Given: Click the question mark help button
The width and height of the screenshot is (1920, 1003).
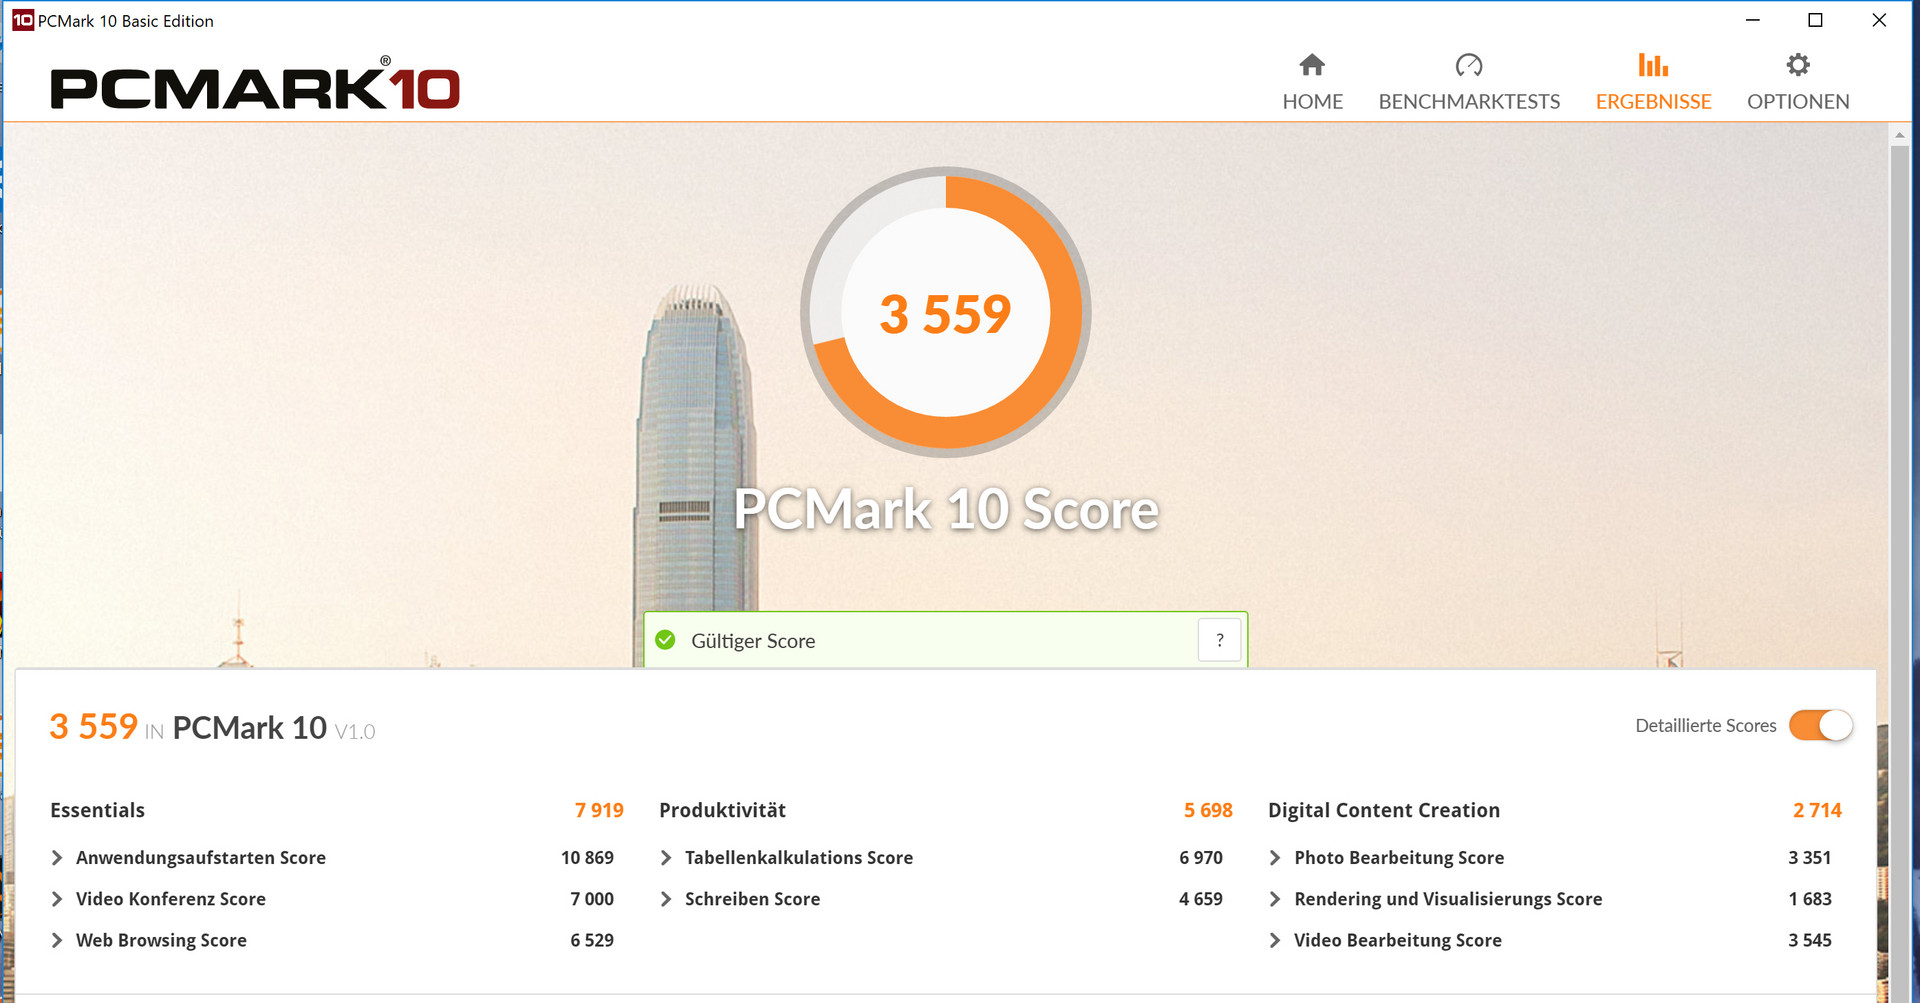Looking at the screenshot, I should tap(1219, 640).
